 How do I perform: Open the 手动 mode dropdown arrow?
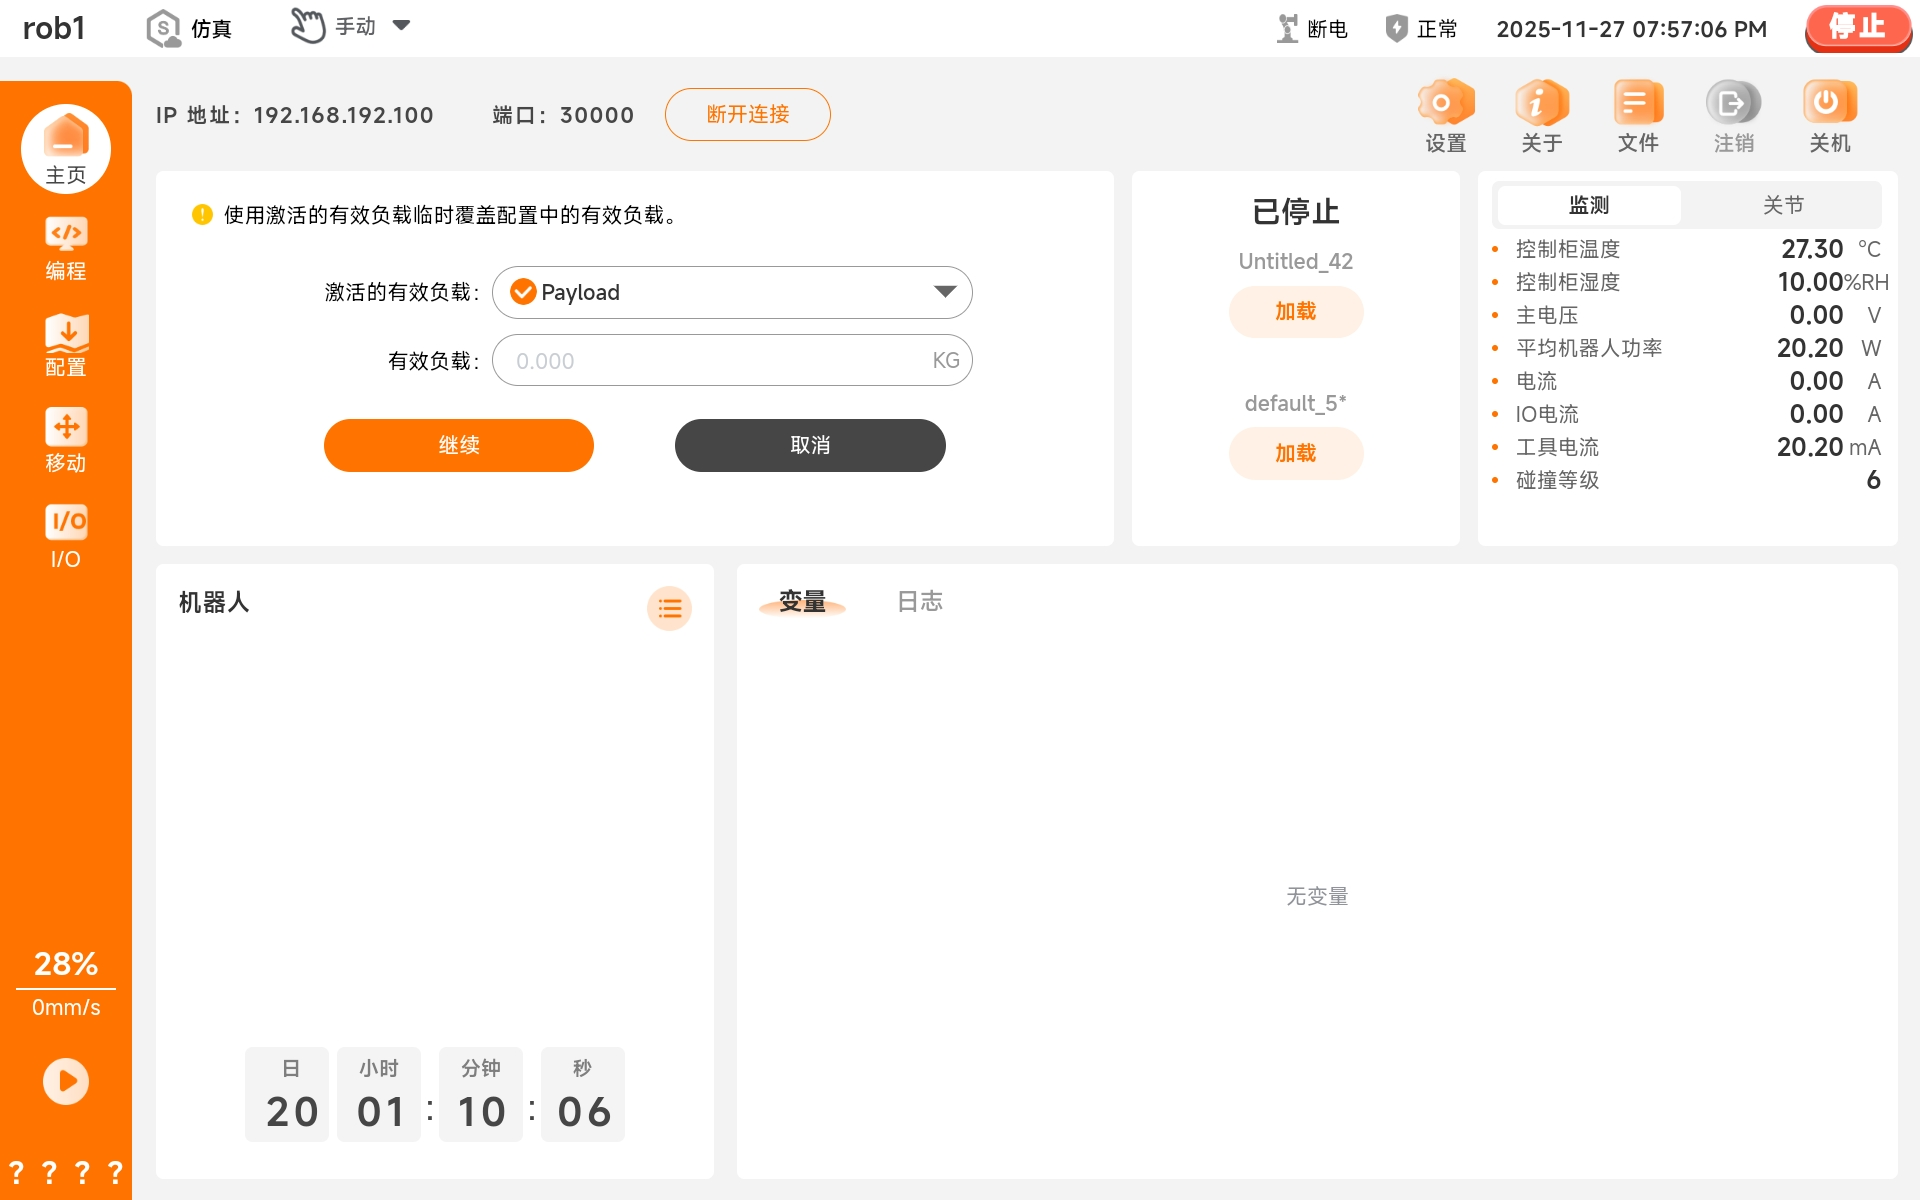click(x=402, y=26)
